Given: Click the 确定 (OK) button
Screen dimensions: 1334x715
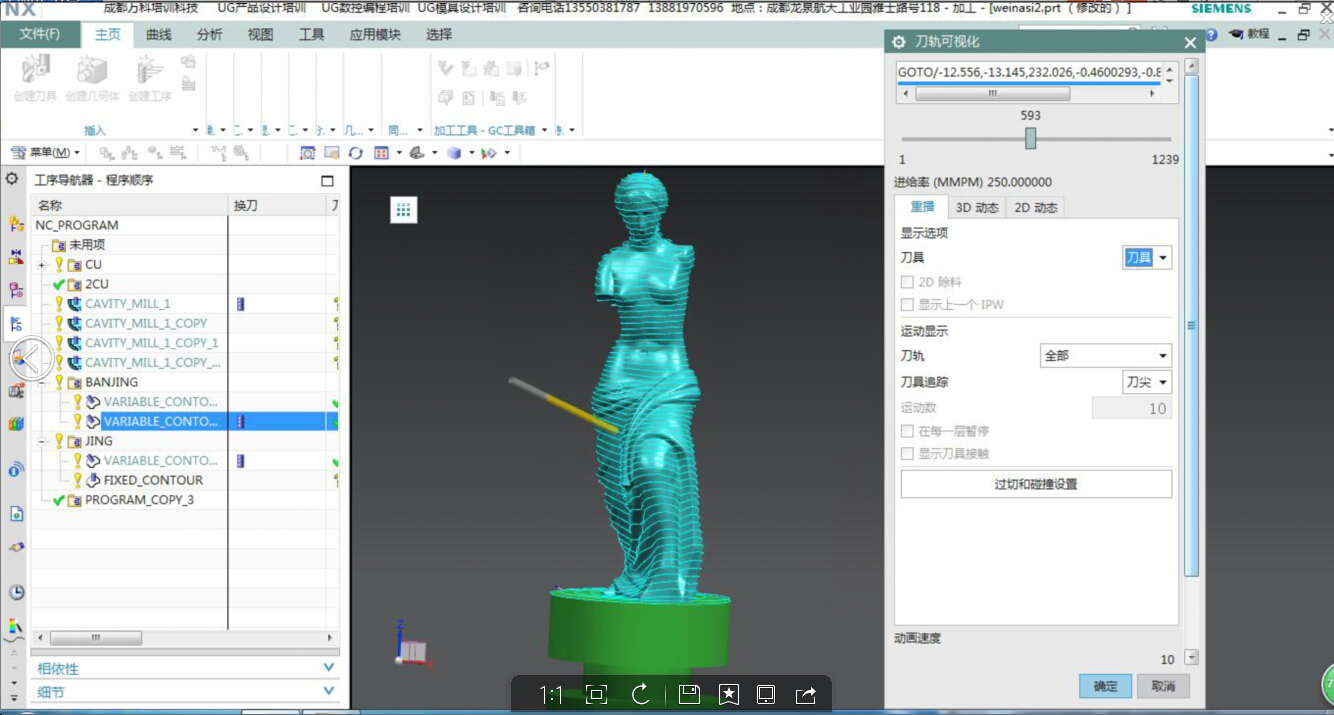Looking at the screenshot, I should click(1105, 686).
